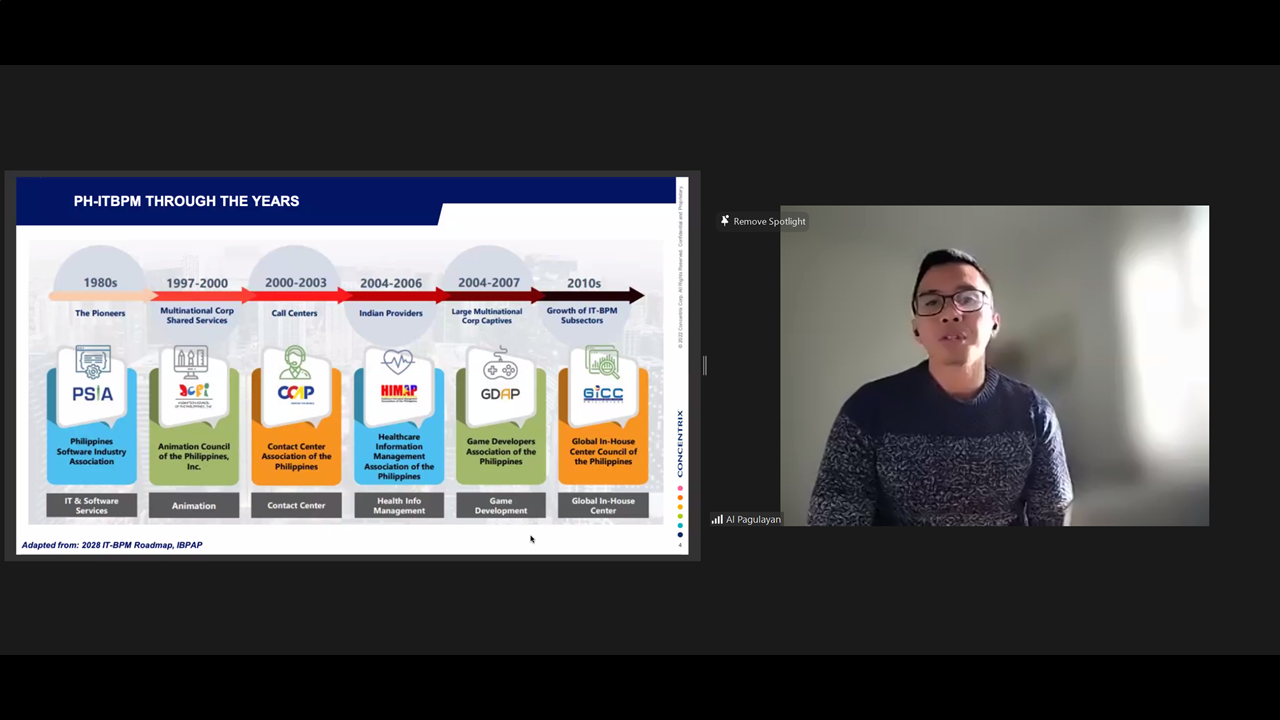
Task: Click Healthcare Information Management Association text
Action: point(399,456)
